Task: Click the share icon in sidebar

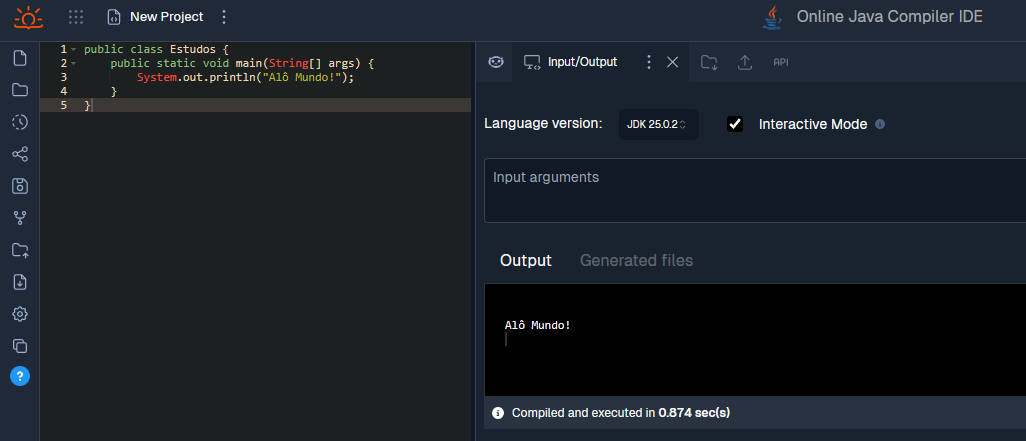Action: (x=20, y=154)
